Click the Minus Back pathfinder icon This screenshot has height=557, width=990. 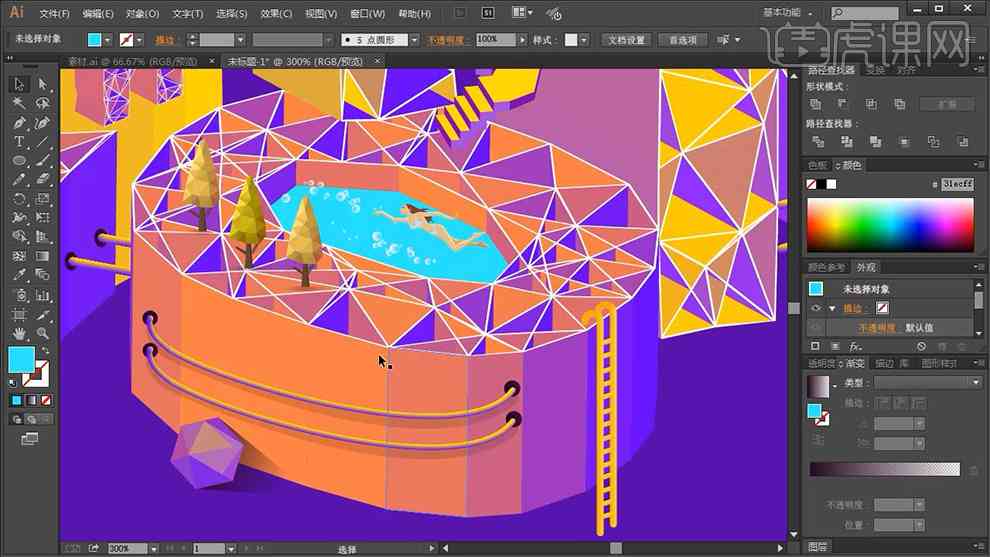point(962,142)
